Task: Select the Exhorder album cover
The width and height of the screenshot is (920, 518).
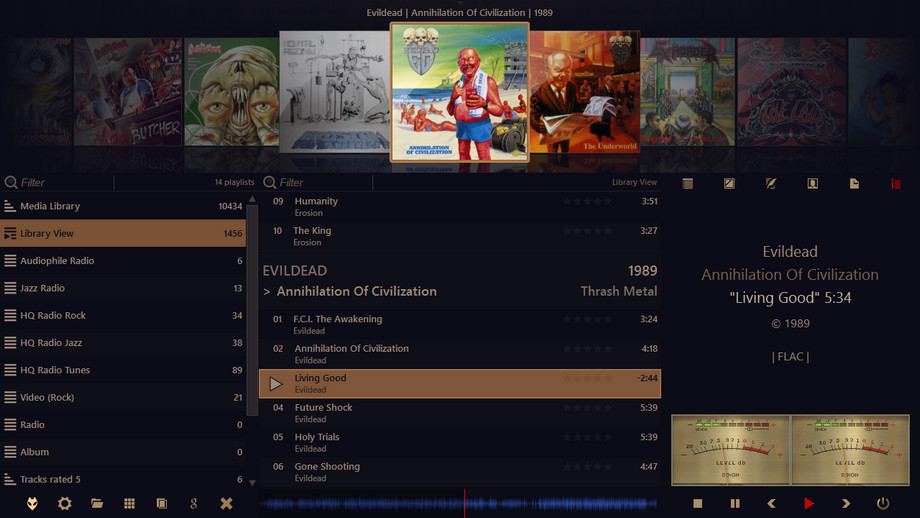Action: pyautogui.click(x=688, y=92)
